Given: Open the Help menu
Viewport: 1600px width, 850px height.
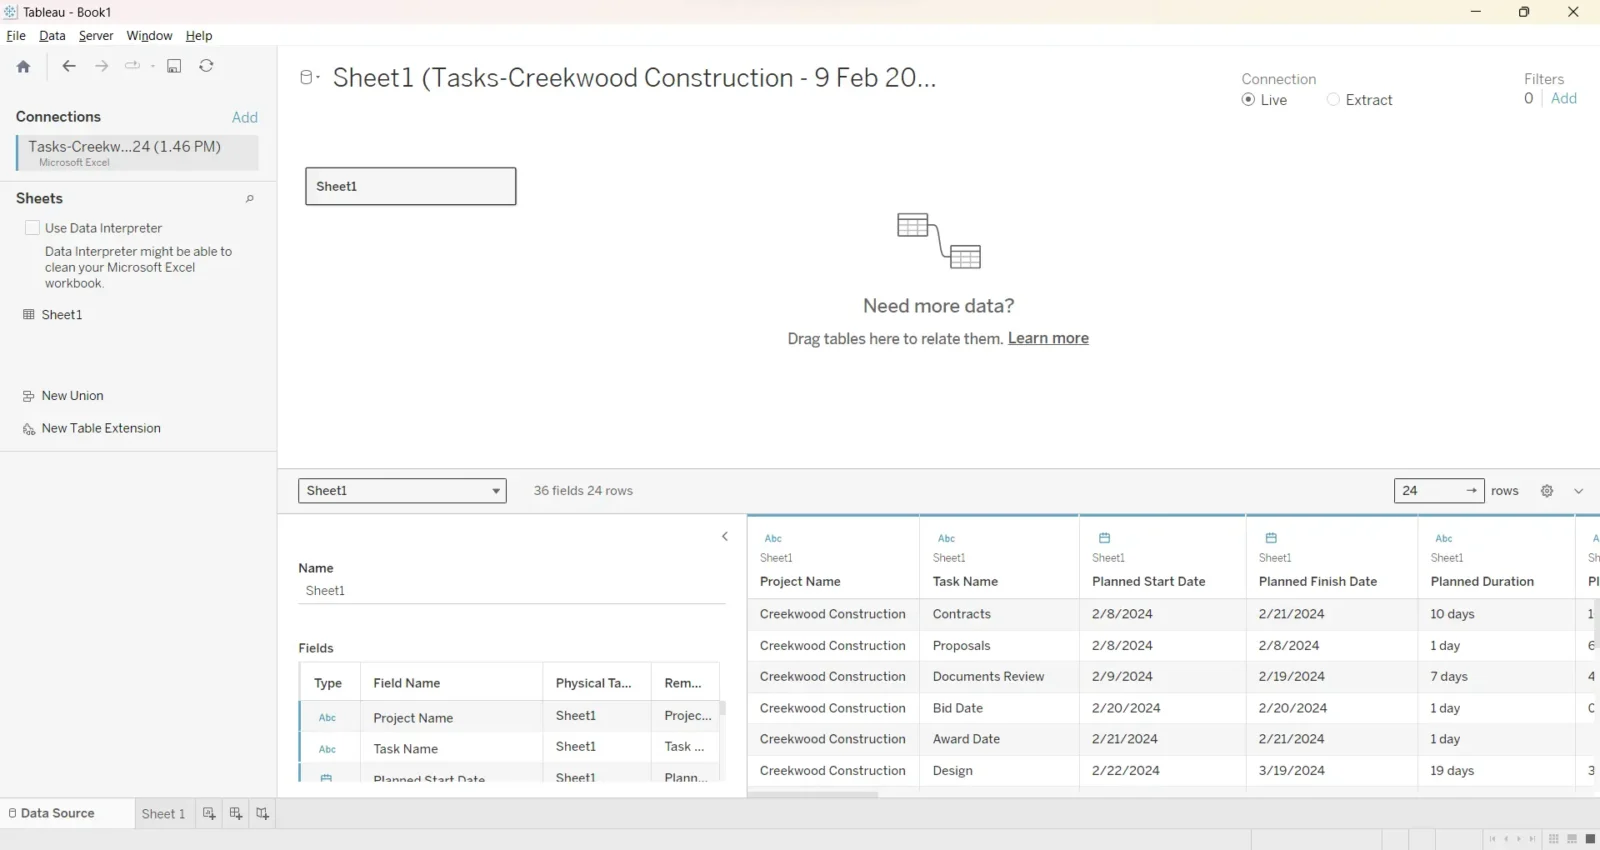Looking at the screenshot, I should (x=199, y=36).
